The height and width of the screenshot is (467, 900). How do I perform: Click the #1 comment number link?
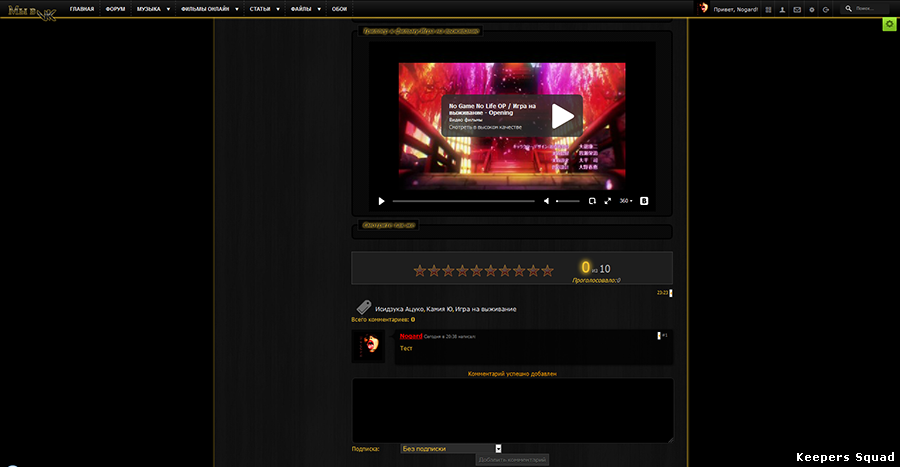[665, 336]
